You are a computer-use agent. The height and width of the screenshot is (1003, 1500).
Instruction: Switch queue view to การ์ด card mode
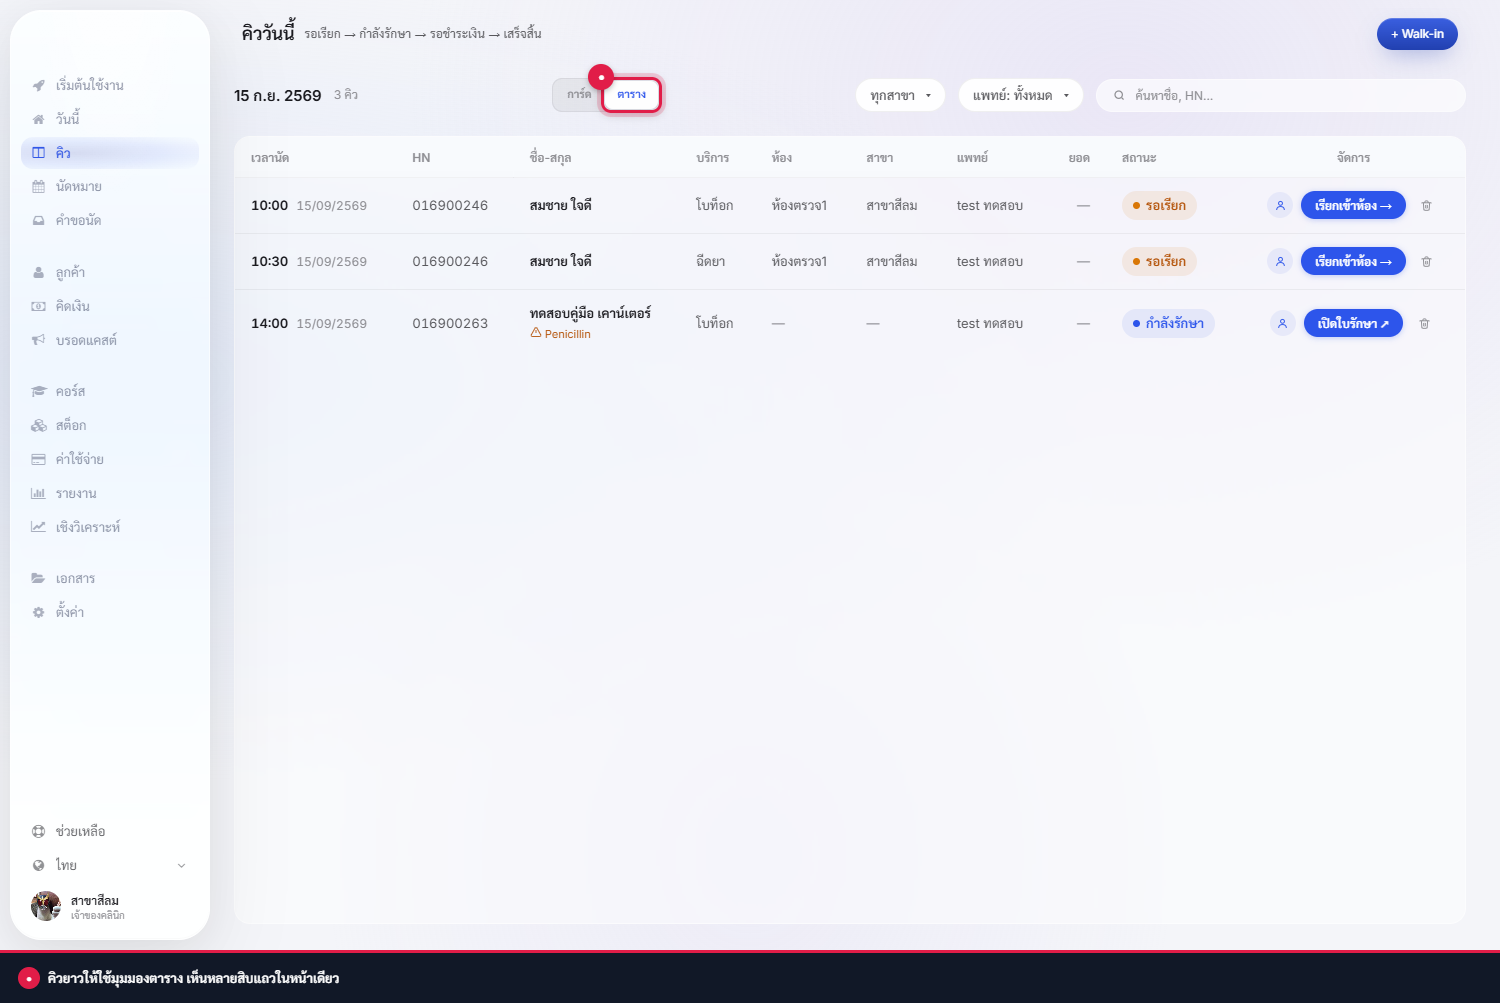[578, 95]
